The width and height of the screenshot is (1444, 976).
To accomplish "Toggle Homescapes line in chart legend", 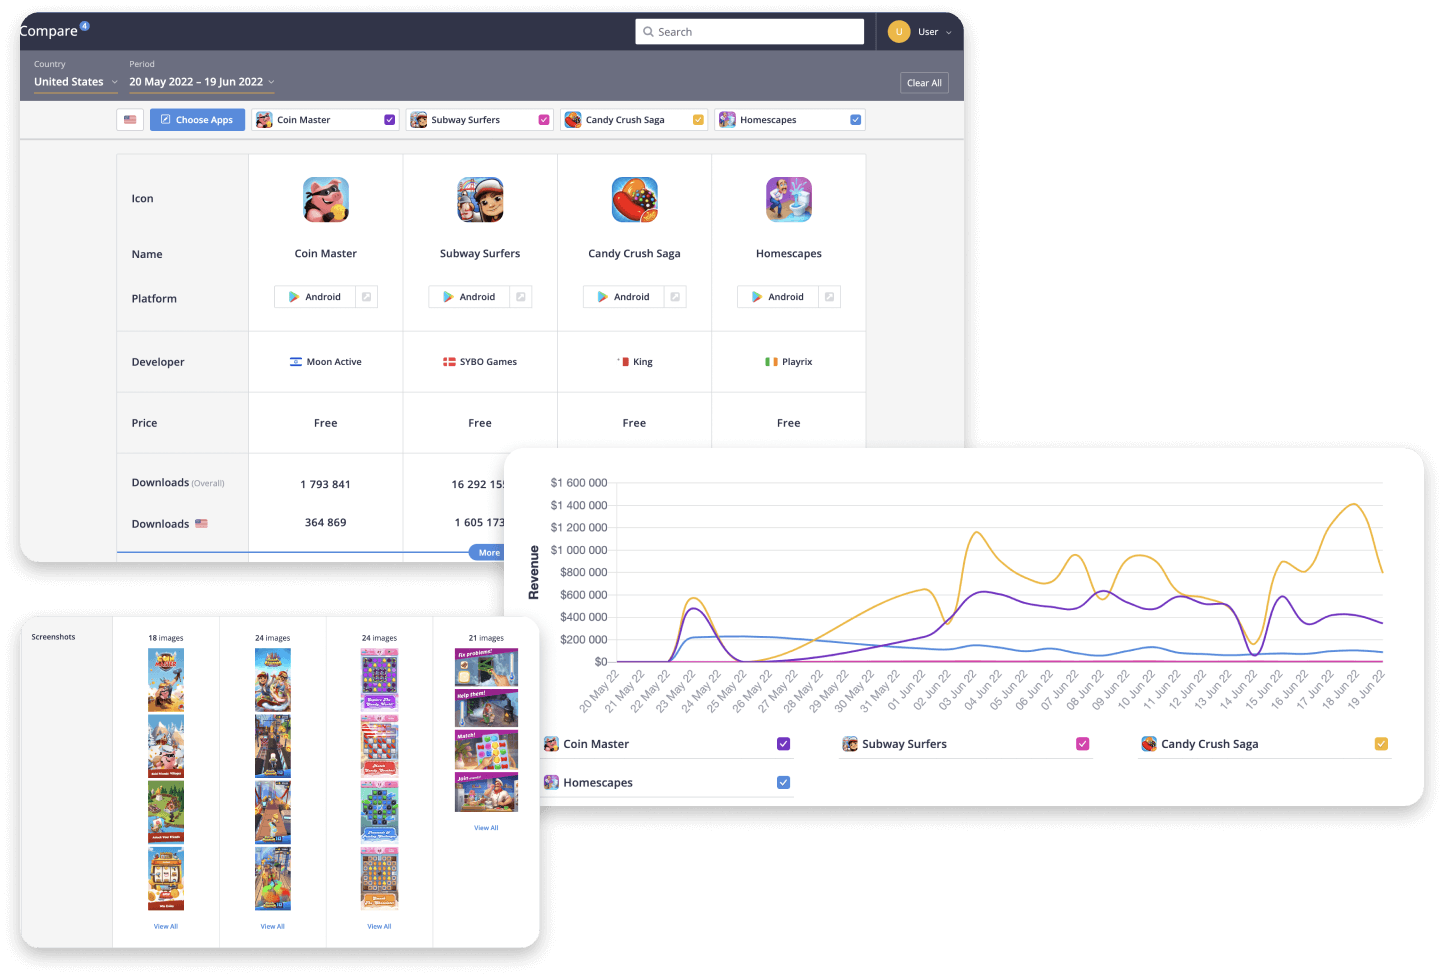I will 784,783.
